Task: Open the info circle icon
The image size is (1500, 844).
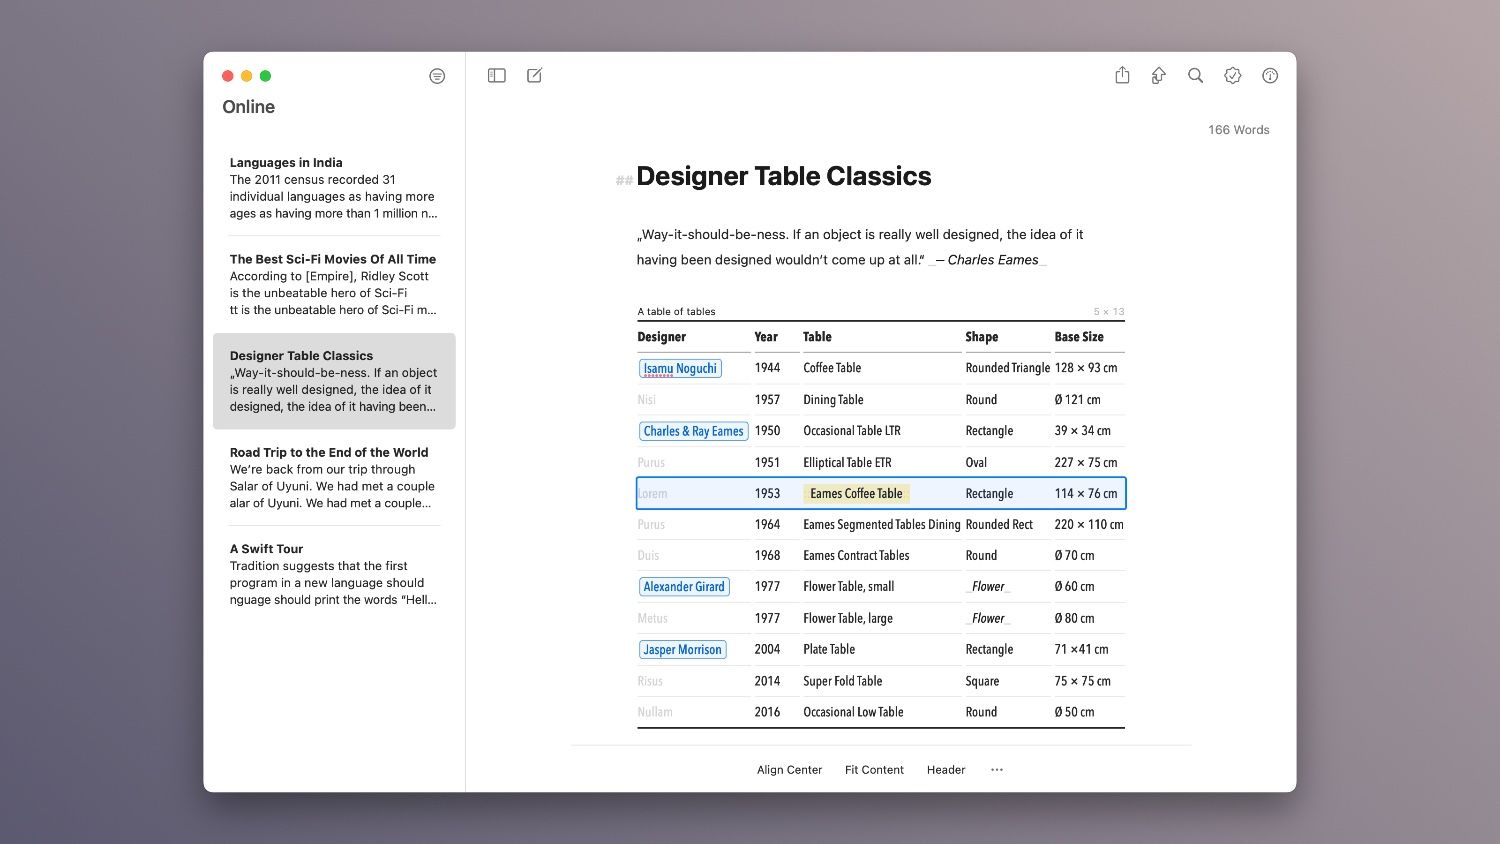Action: click(x=1270, y=76)
